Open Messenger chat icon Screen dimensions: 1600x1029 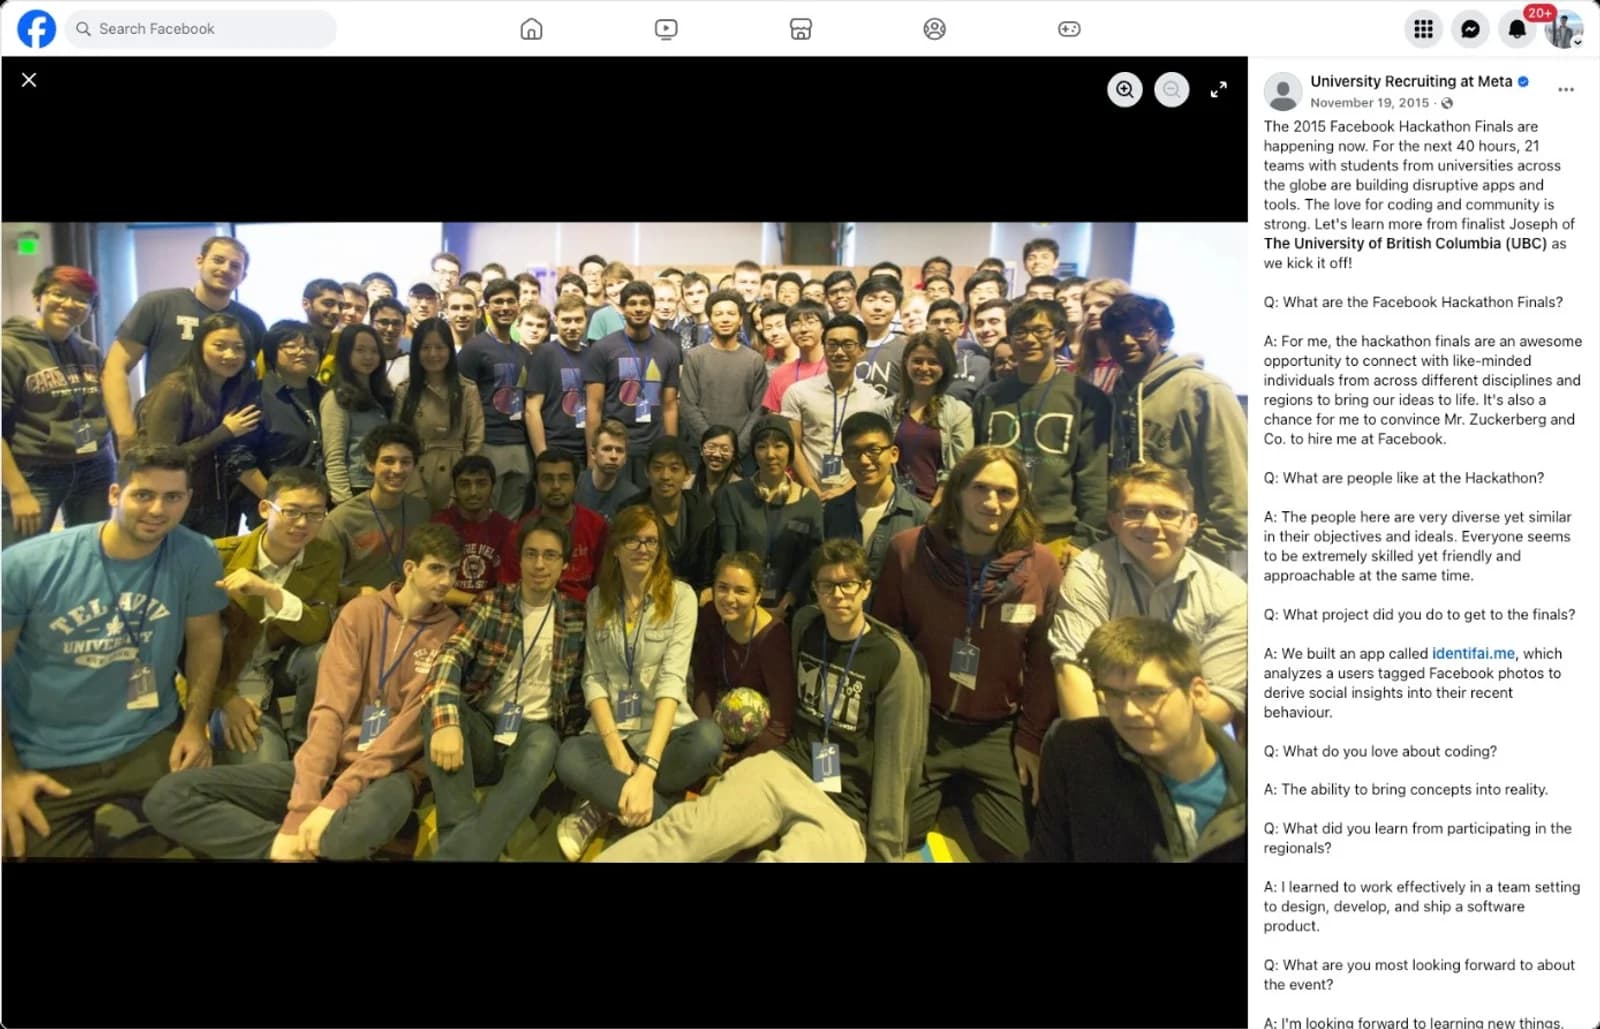coord(1470,29)
